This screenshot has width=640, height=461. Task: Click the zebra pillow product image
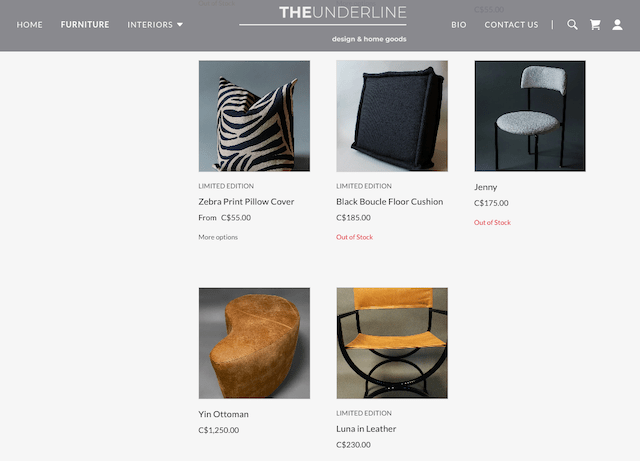click(254, 116)
